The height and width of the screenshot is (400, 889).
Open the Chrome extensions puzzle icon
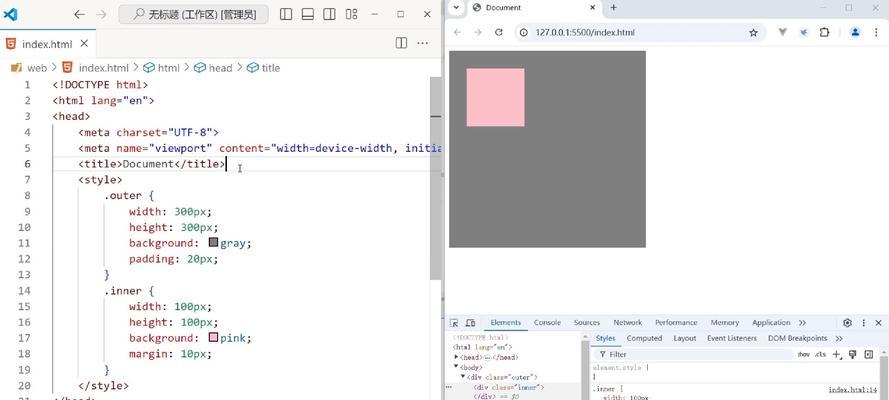coord(824,32)
